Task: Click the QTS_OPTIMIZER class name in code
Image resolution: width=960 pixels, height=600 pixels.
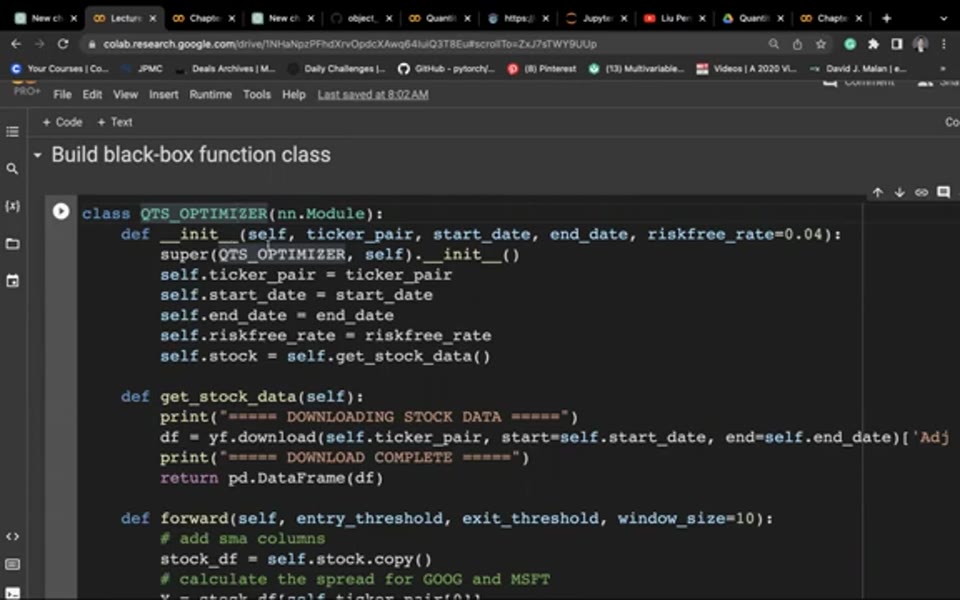Action: pyautogui.click(x=204, y=214)
